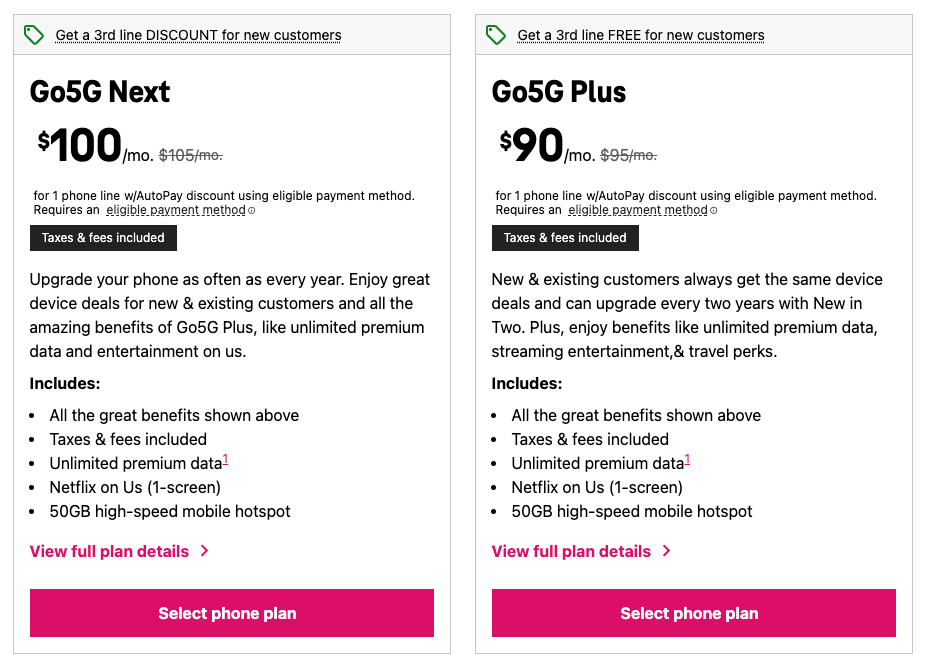Click the tag icon on Go5G Next banner
The width and height of the screenshot is (929, 667).
coord(34,35)
